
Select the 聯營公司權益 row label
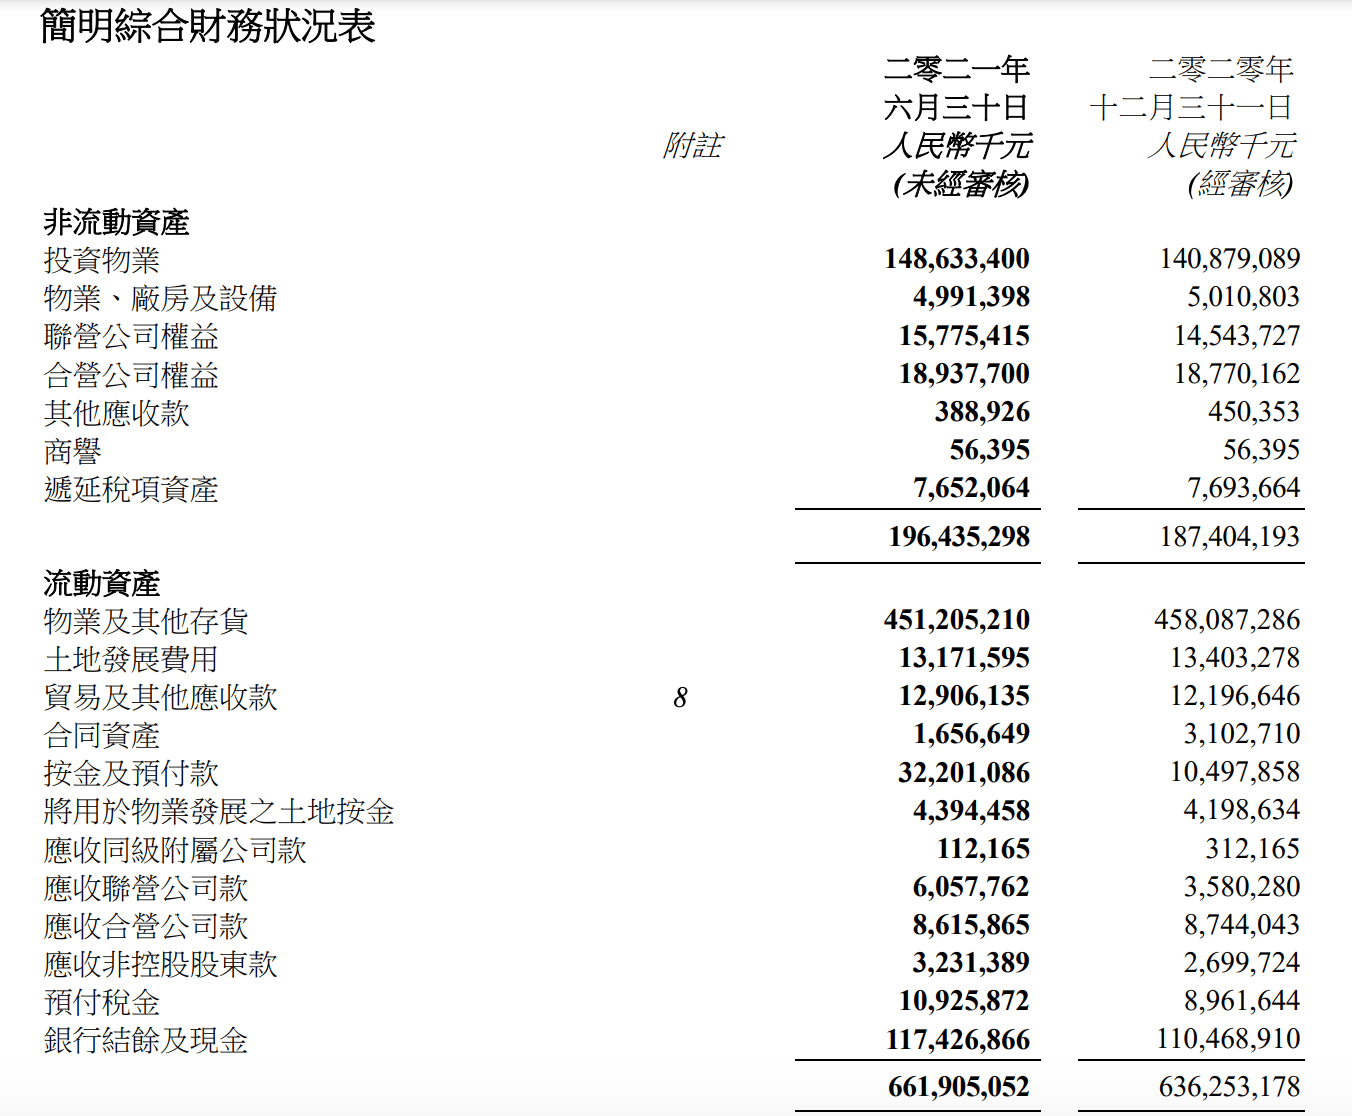coord(131,337)
